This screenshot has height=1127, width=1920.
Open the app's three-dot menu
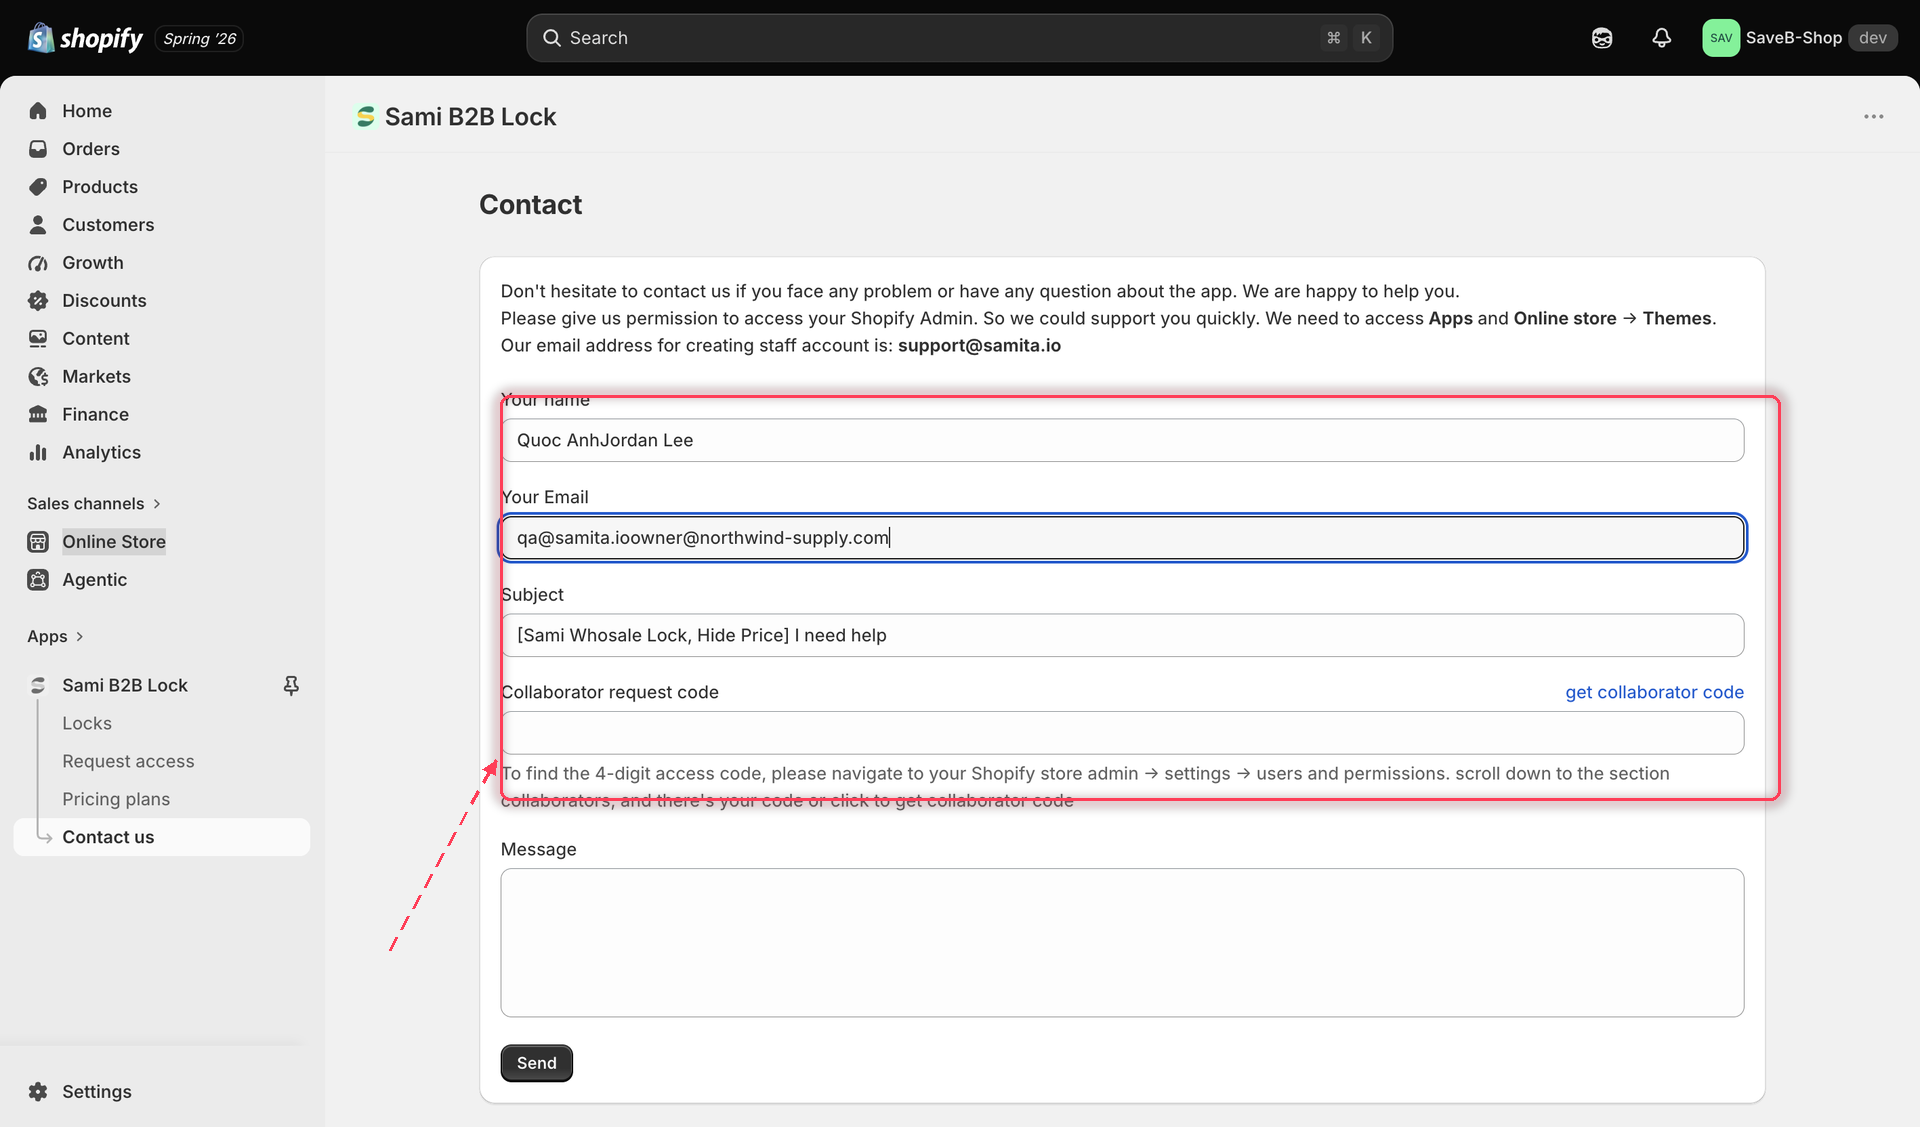tap(1874, 117)
